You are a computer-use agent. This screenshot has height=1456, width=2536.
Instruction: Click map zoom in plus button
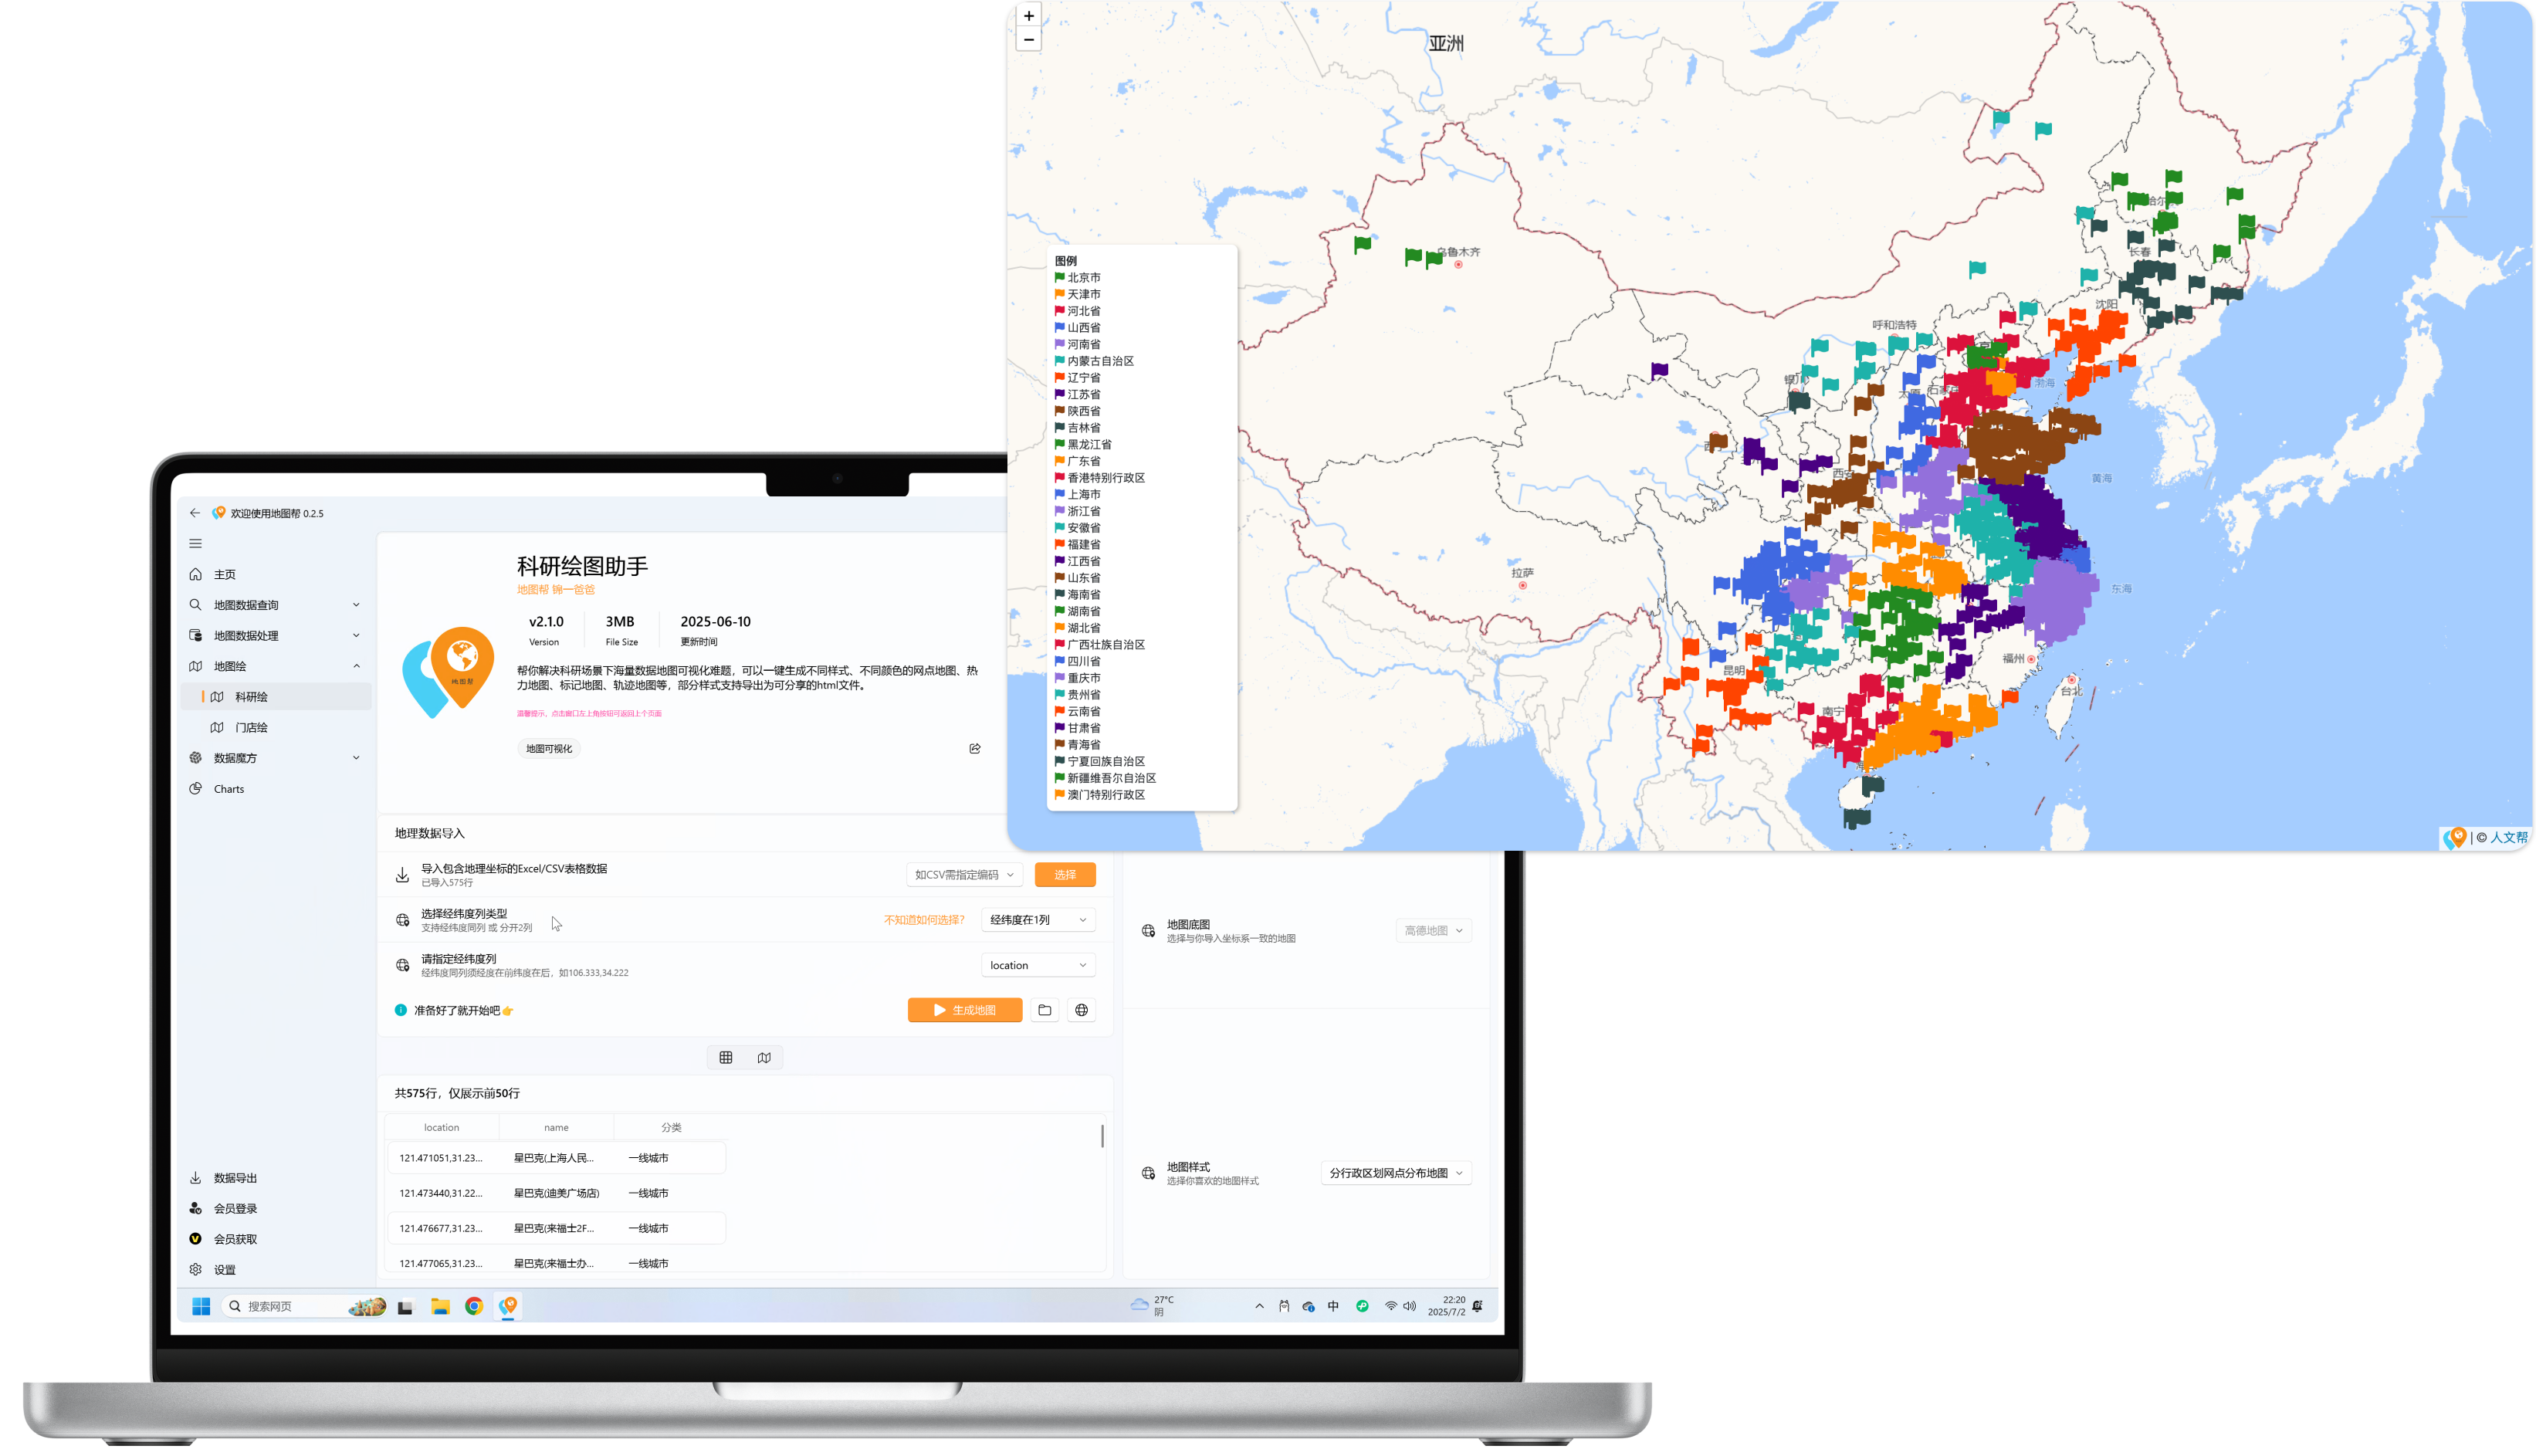click(1028, 16)
